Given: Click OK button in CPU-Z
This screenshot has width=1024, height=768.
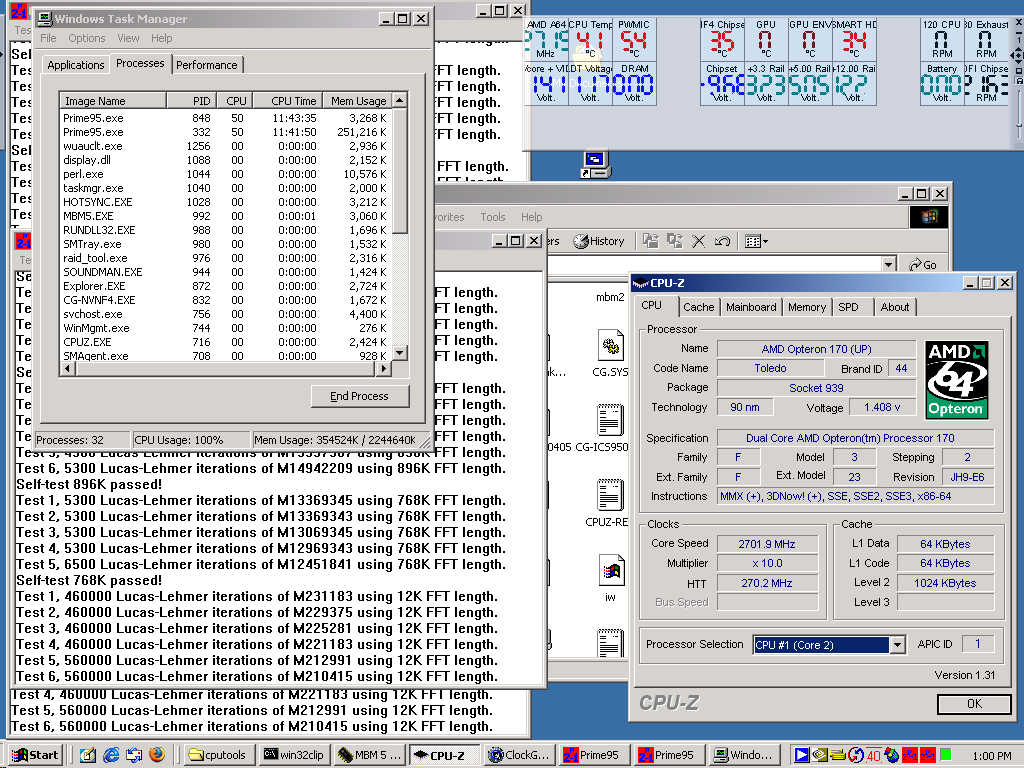Looking at the screenshot, I should tap(974, 703).
